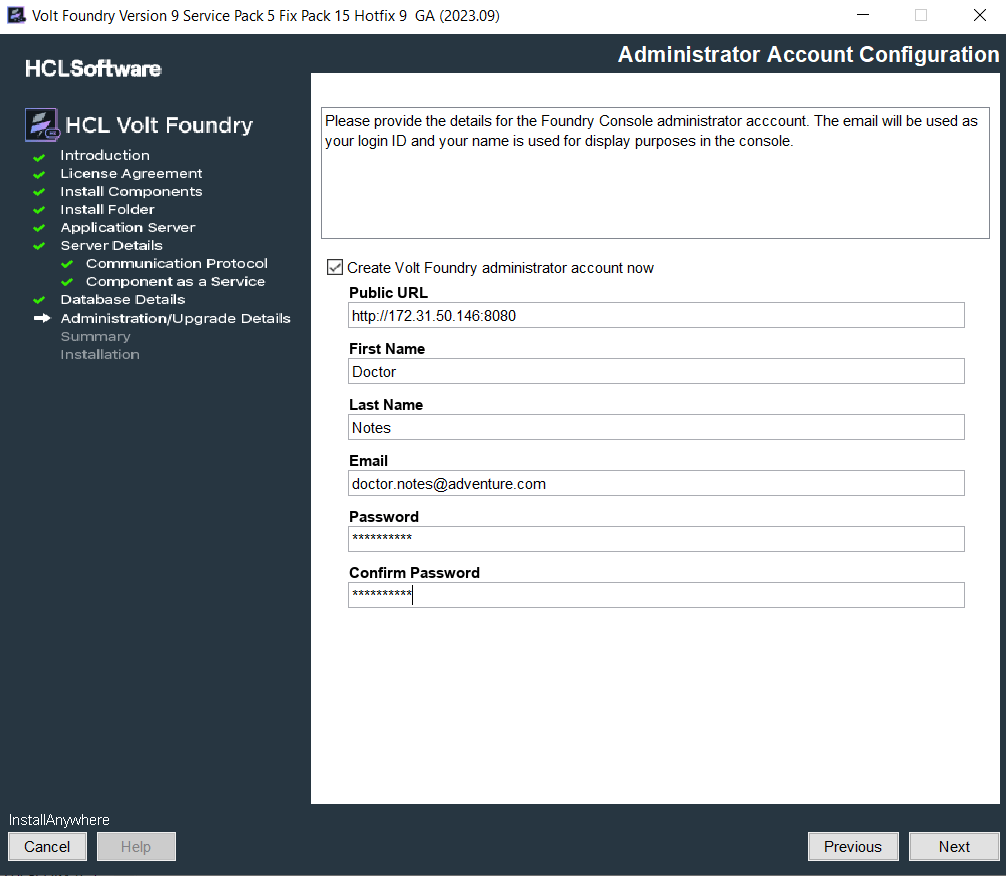
Task: Click the Summary step label
Action: [95, 337]
